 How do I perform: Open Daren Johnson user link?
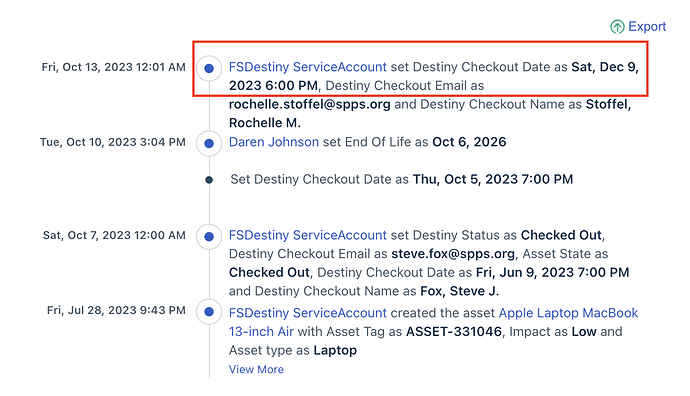pyautogui.click(x=274, y=142)
